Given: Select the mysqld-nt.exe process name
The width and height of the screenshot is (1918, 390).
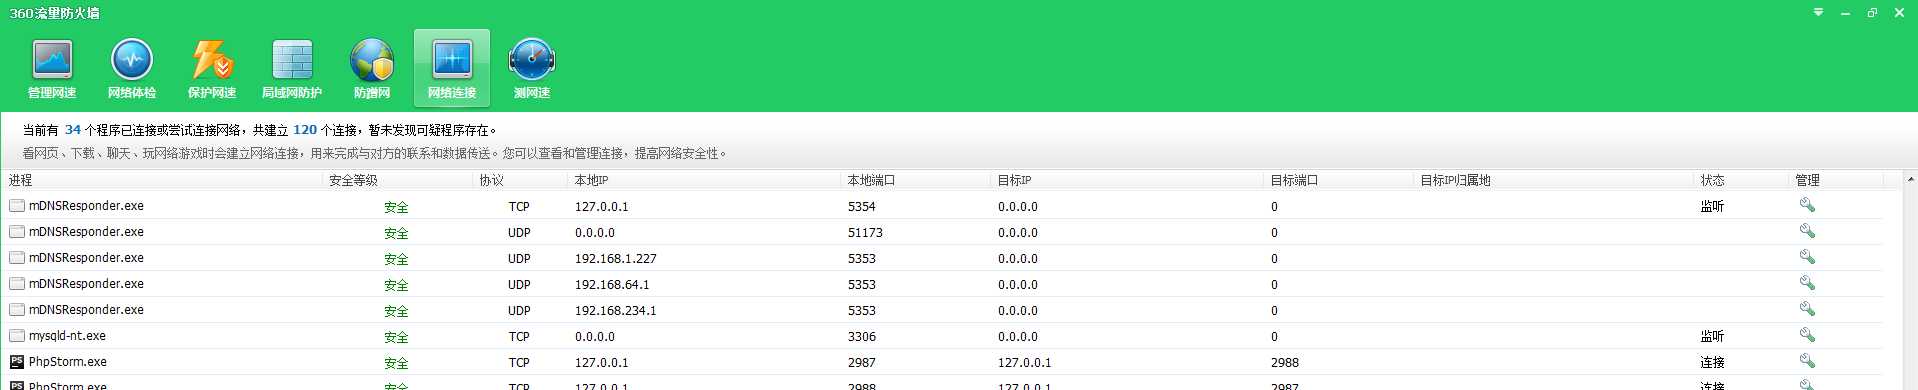Looking at the screenshot, I should (x=67, y=336).
